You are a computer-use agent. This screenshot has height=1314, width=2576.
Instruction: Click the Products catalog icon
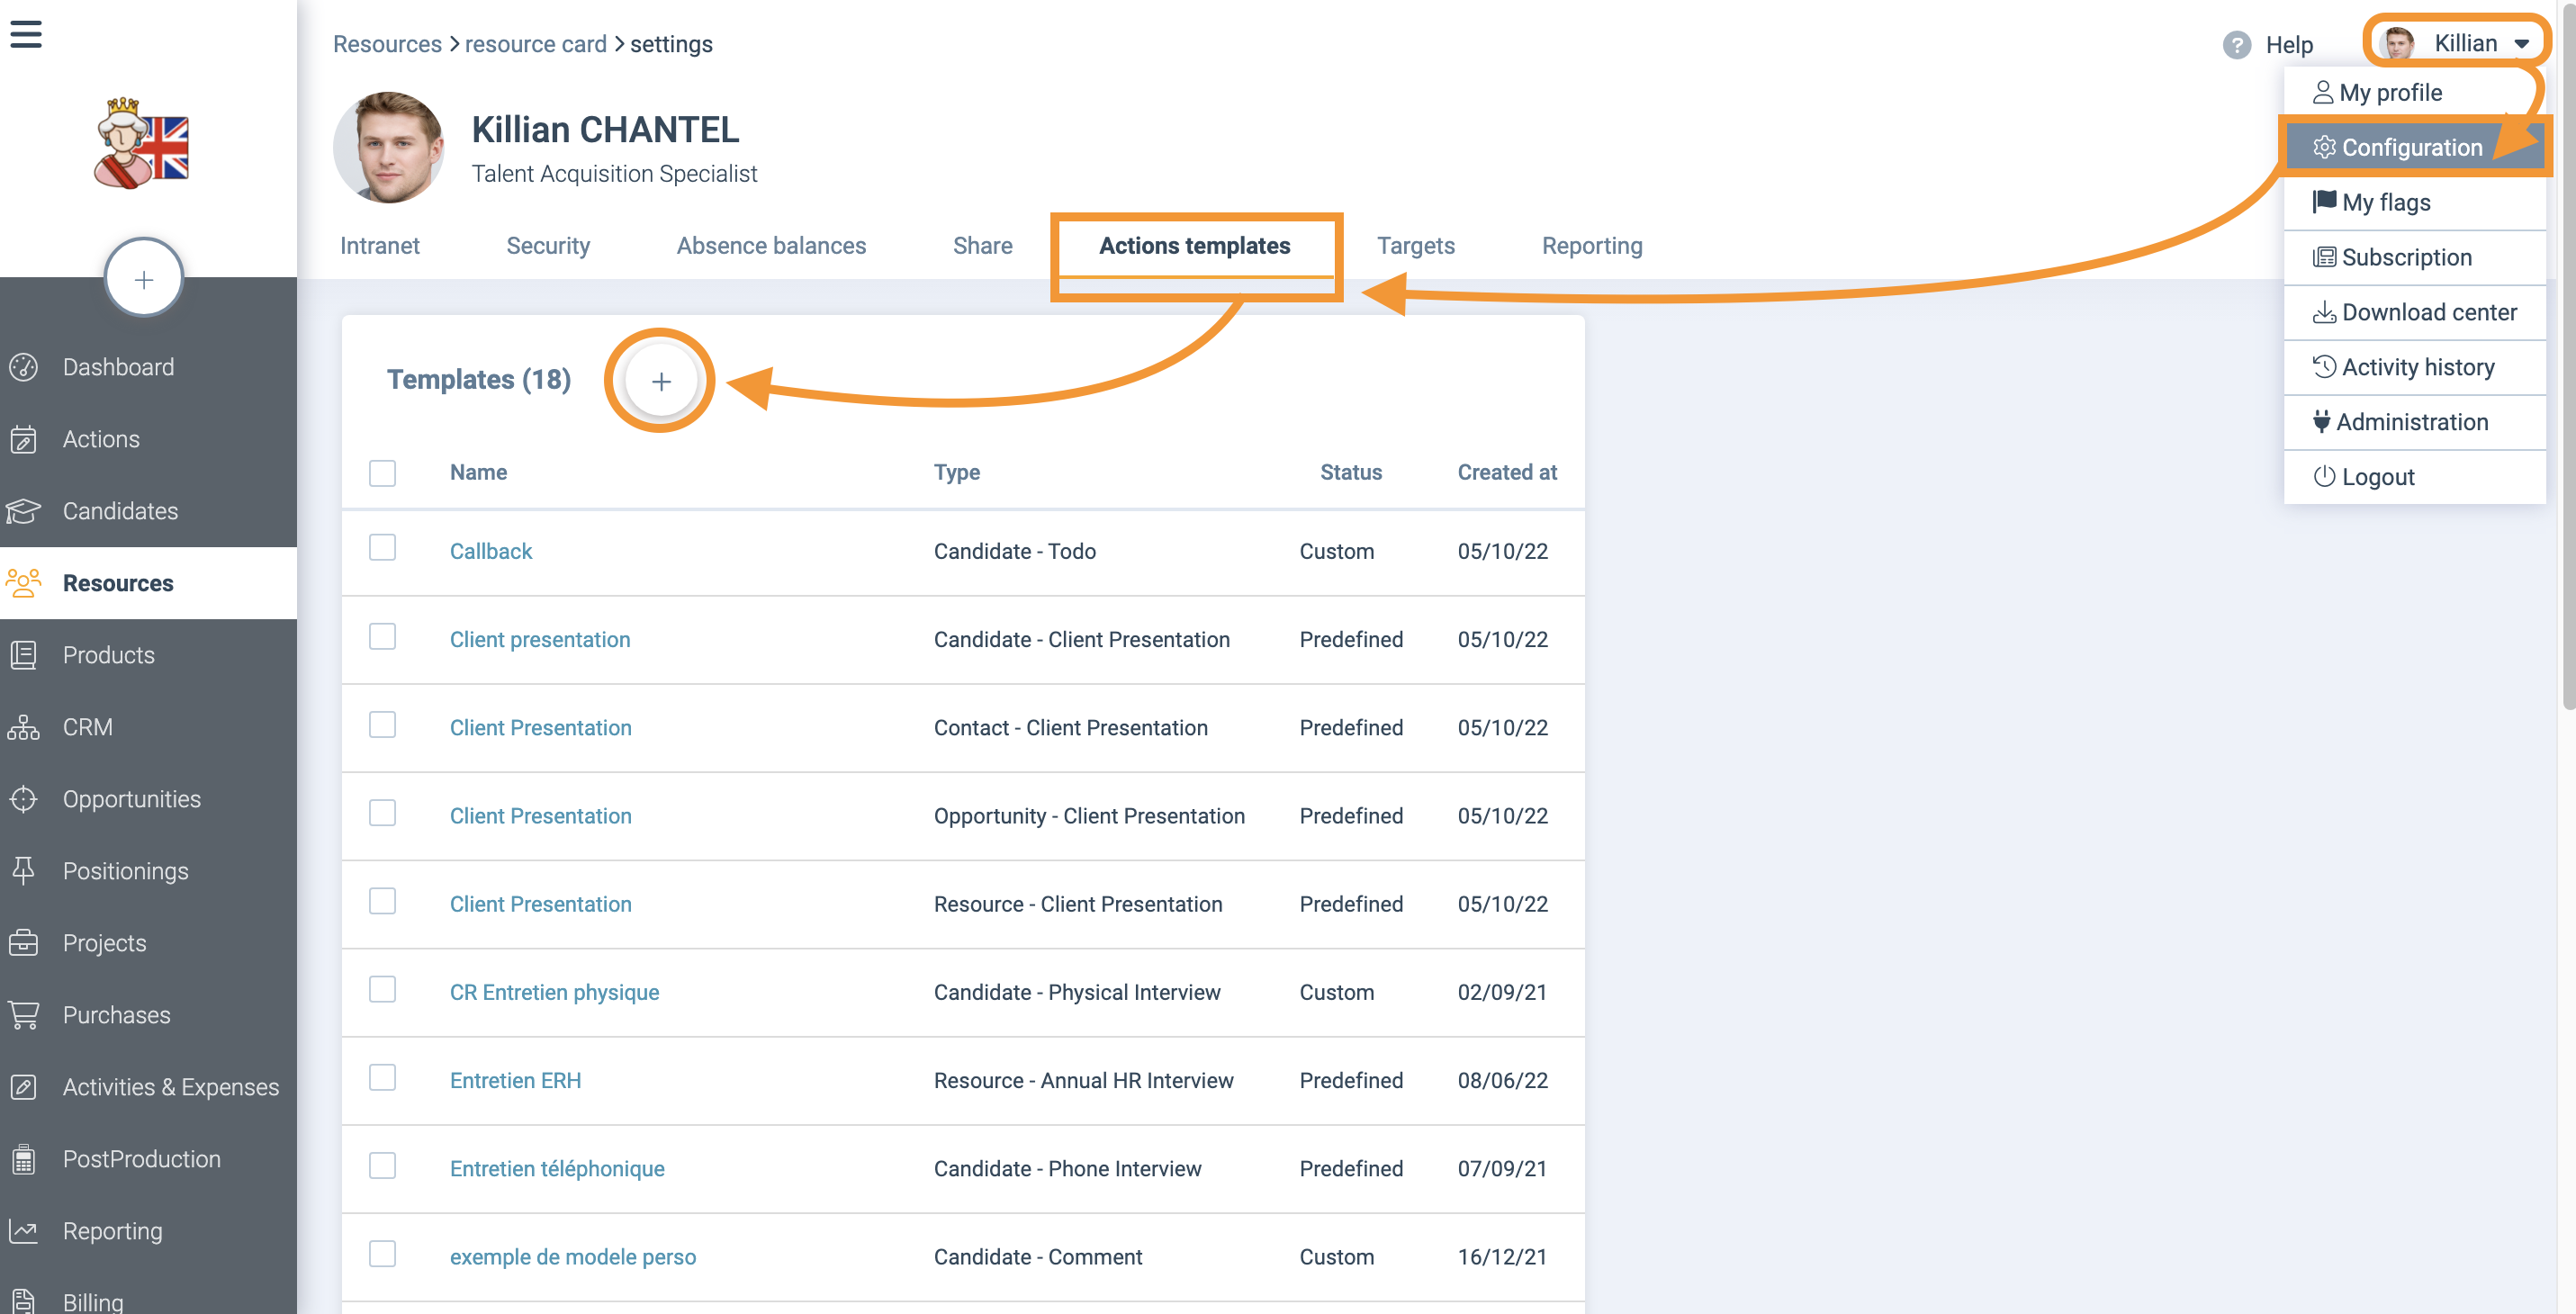[x=23, y=655]
